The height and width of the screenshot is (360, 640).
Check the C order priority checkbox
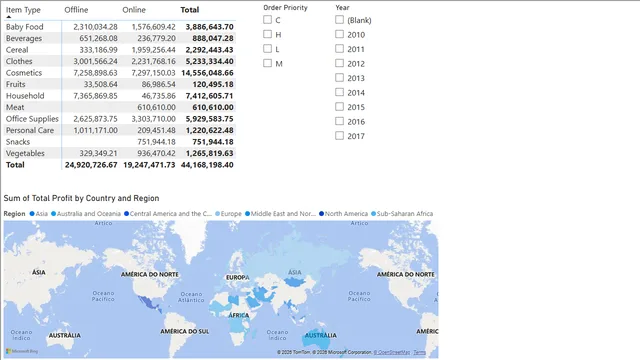point(267,19)
